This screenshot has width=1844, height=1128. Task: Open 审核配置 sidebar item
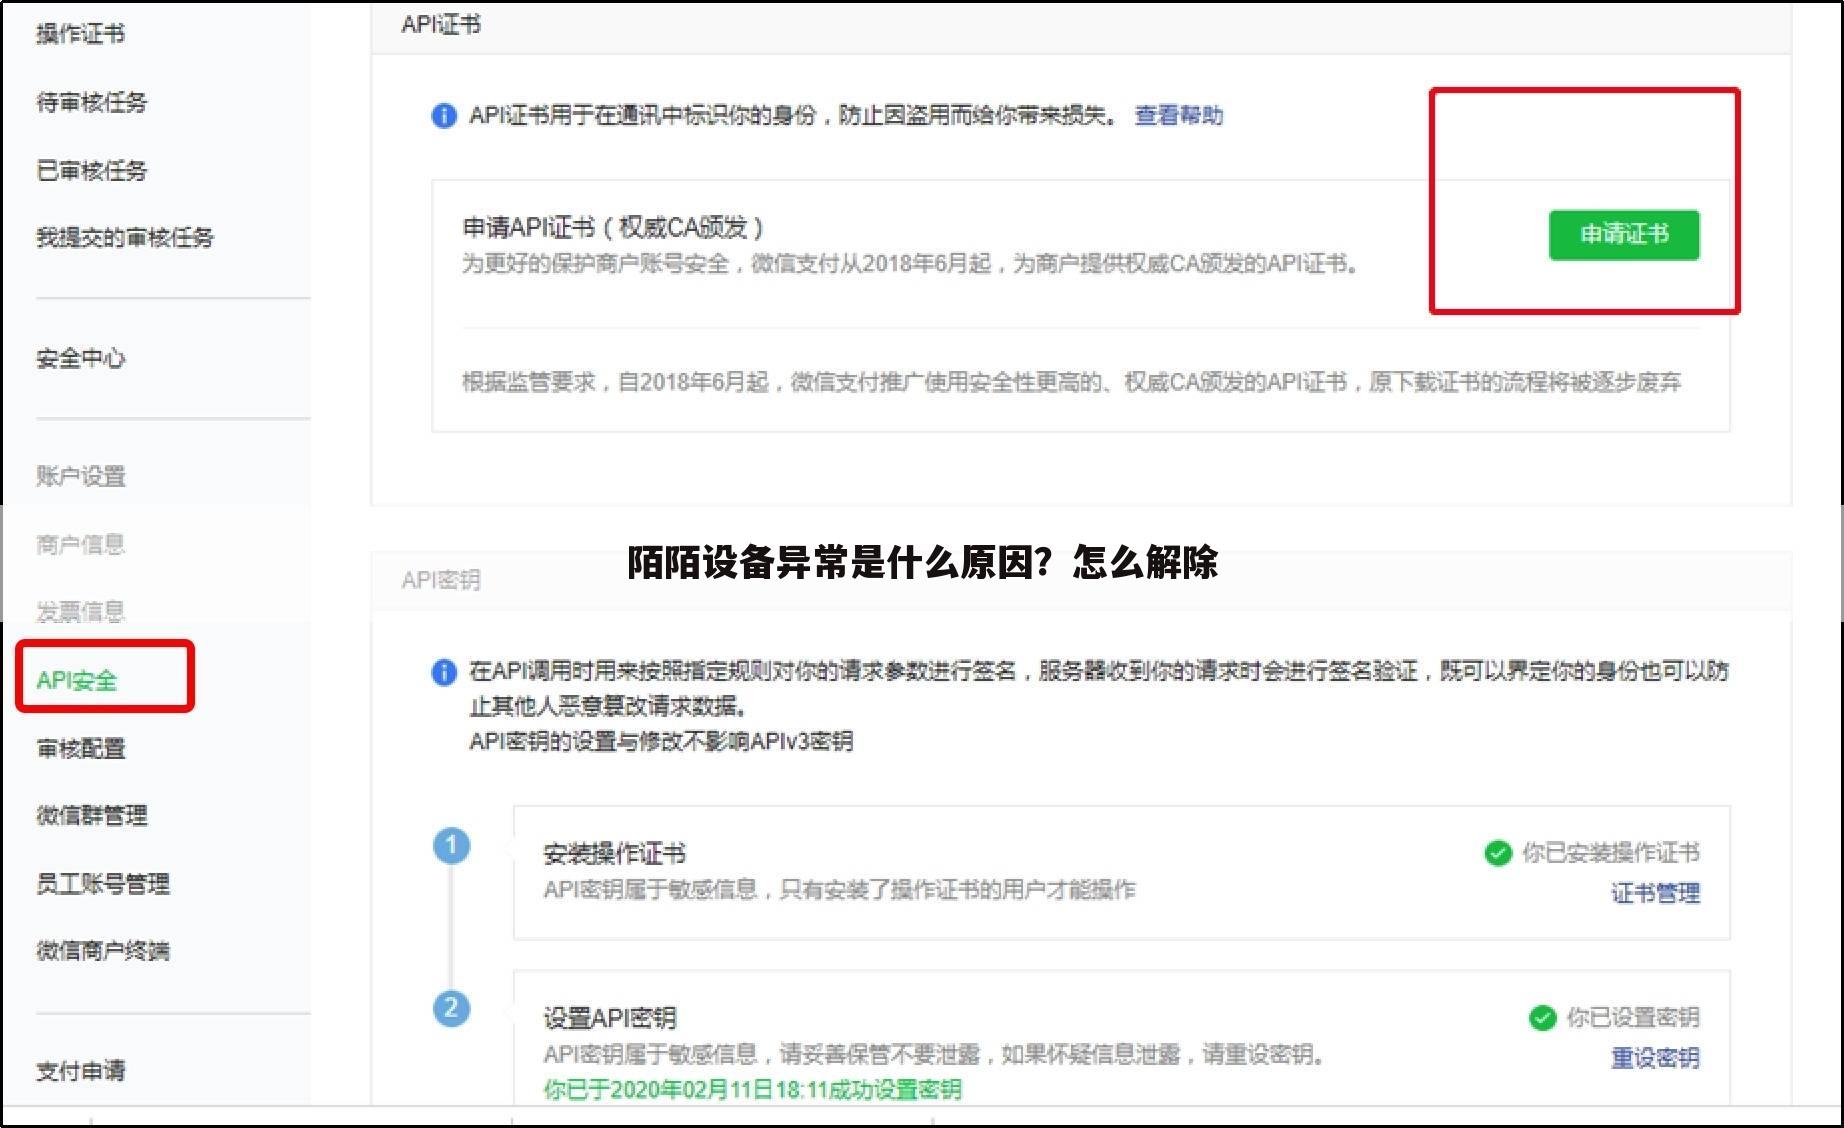click(80, 748)
